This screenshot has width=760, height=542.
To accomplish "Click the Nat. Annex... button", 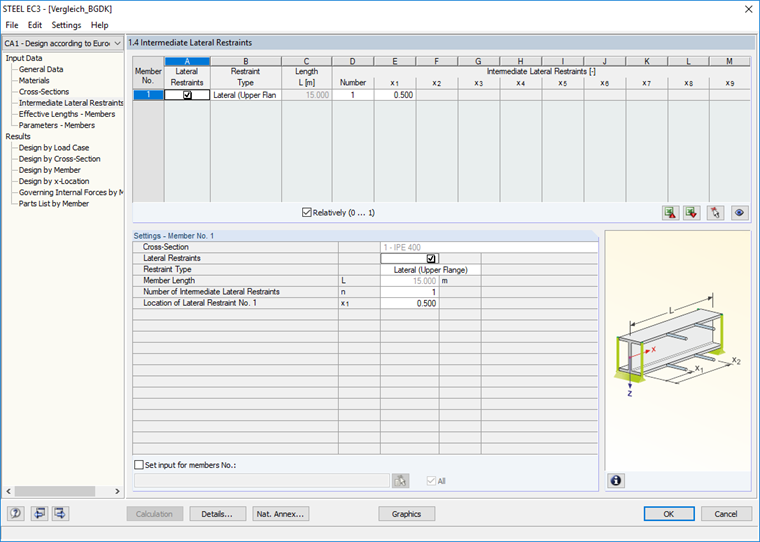I will (x=281, y=514).
